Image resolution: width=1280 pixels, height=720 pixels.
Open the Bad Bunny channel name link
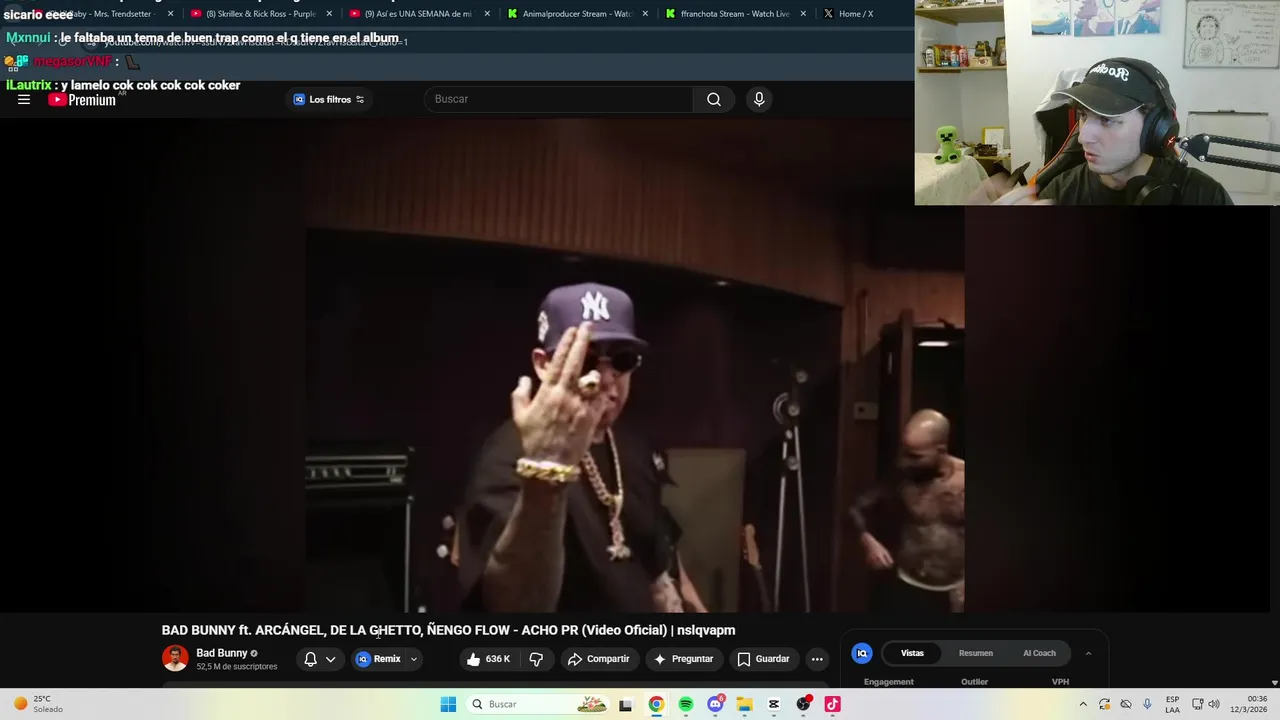pos(222,653)
